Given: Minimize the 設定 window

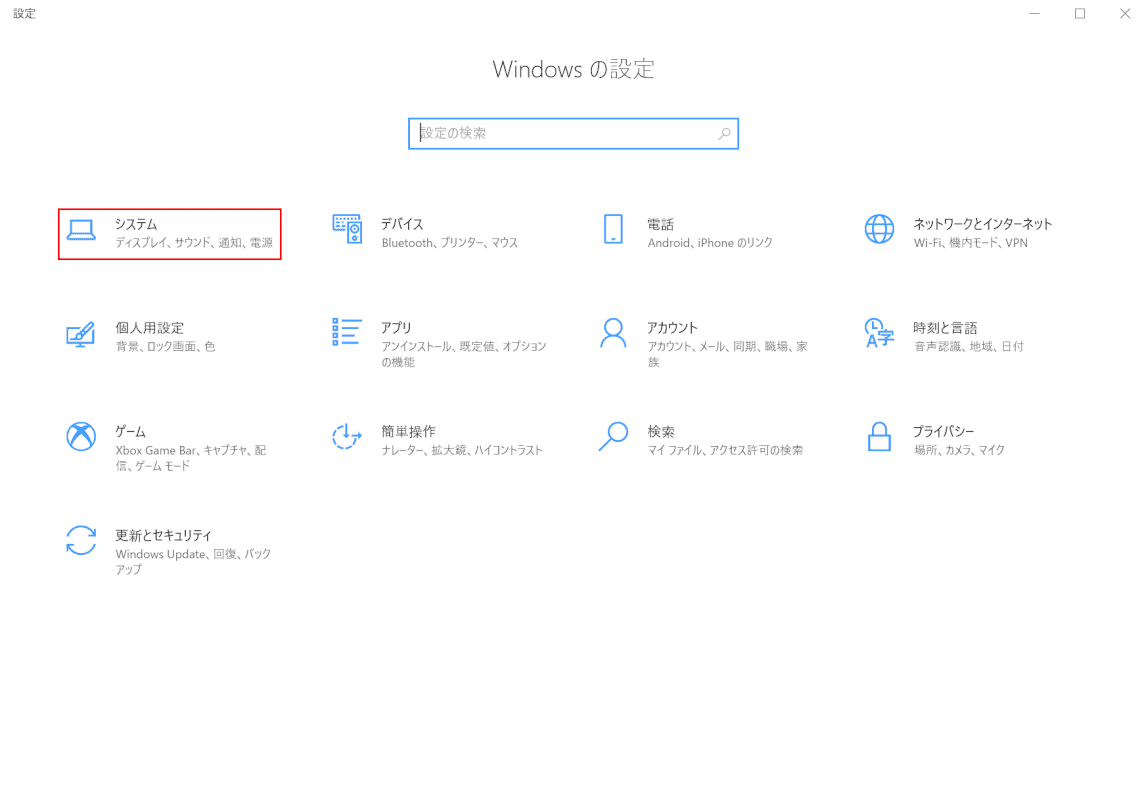Looking at the screenshot, I should coord(1034,13).
